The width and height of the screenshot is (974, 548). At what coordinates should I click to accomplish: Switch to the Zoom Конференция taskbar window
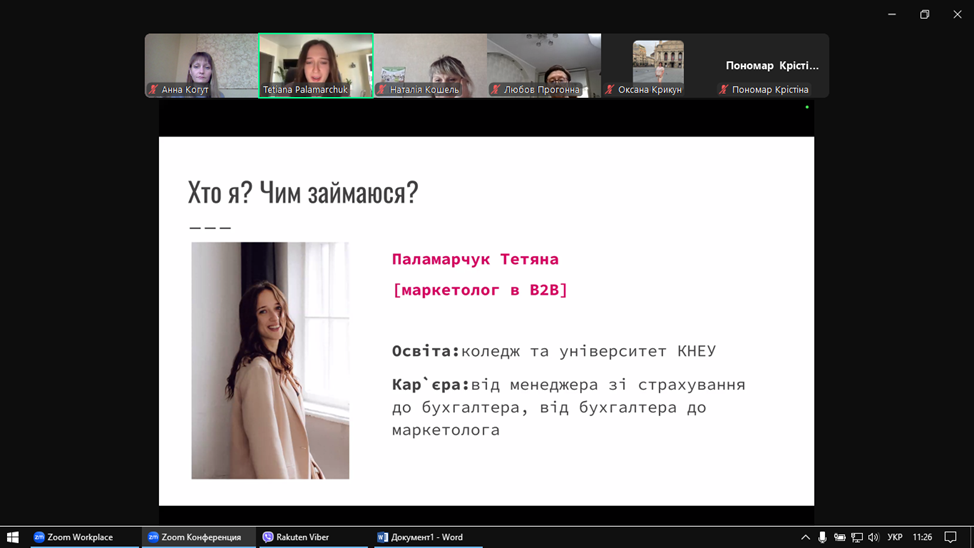pos(198,537)
